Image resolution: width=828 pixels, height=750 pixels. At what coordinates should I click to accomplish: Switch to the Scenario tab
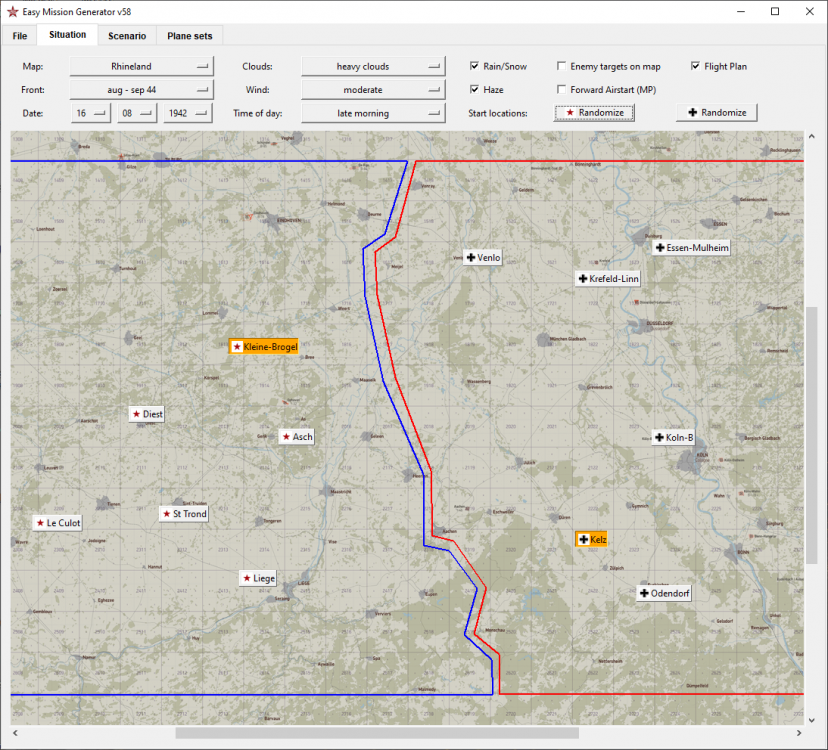tap(127, 36)
